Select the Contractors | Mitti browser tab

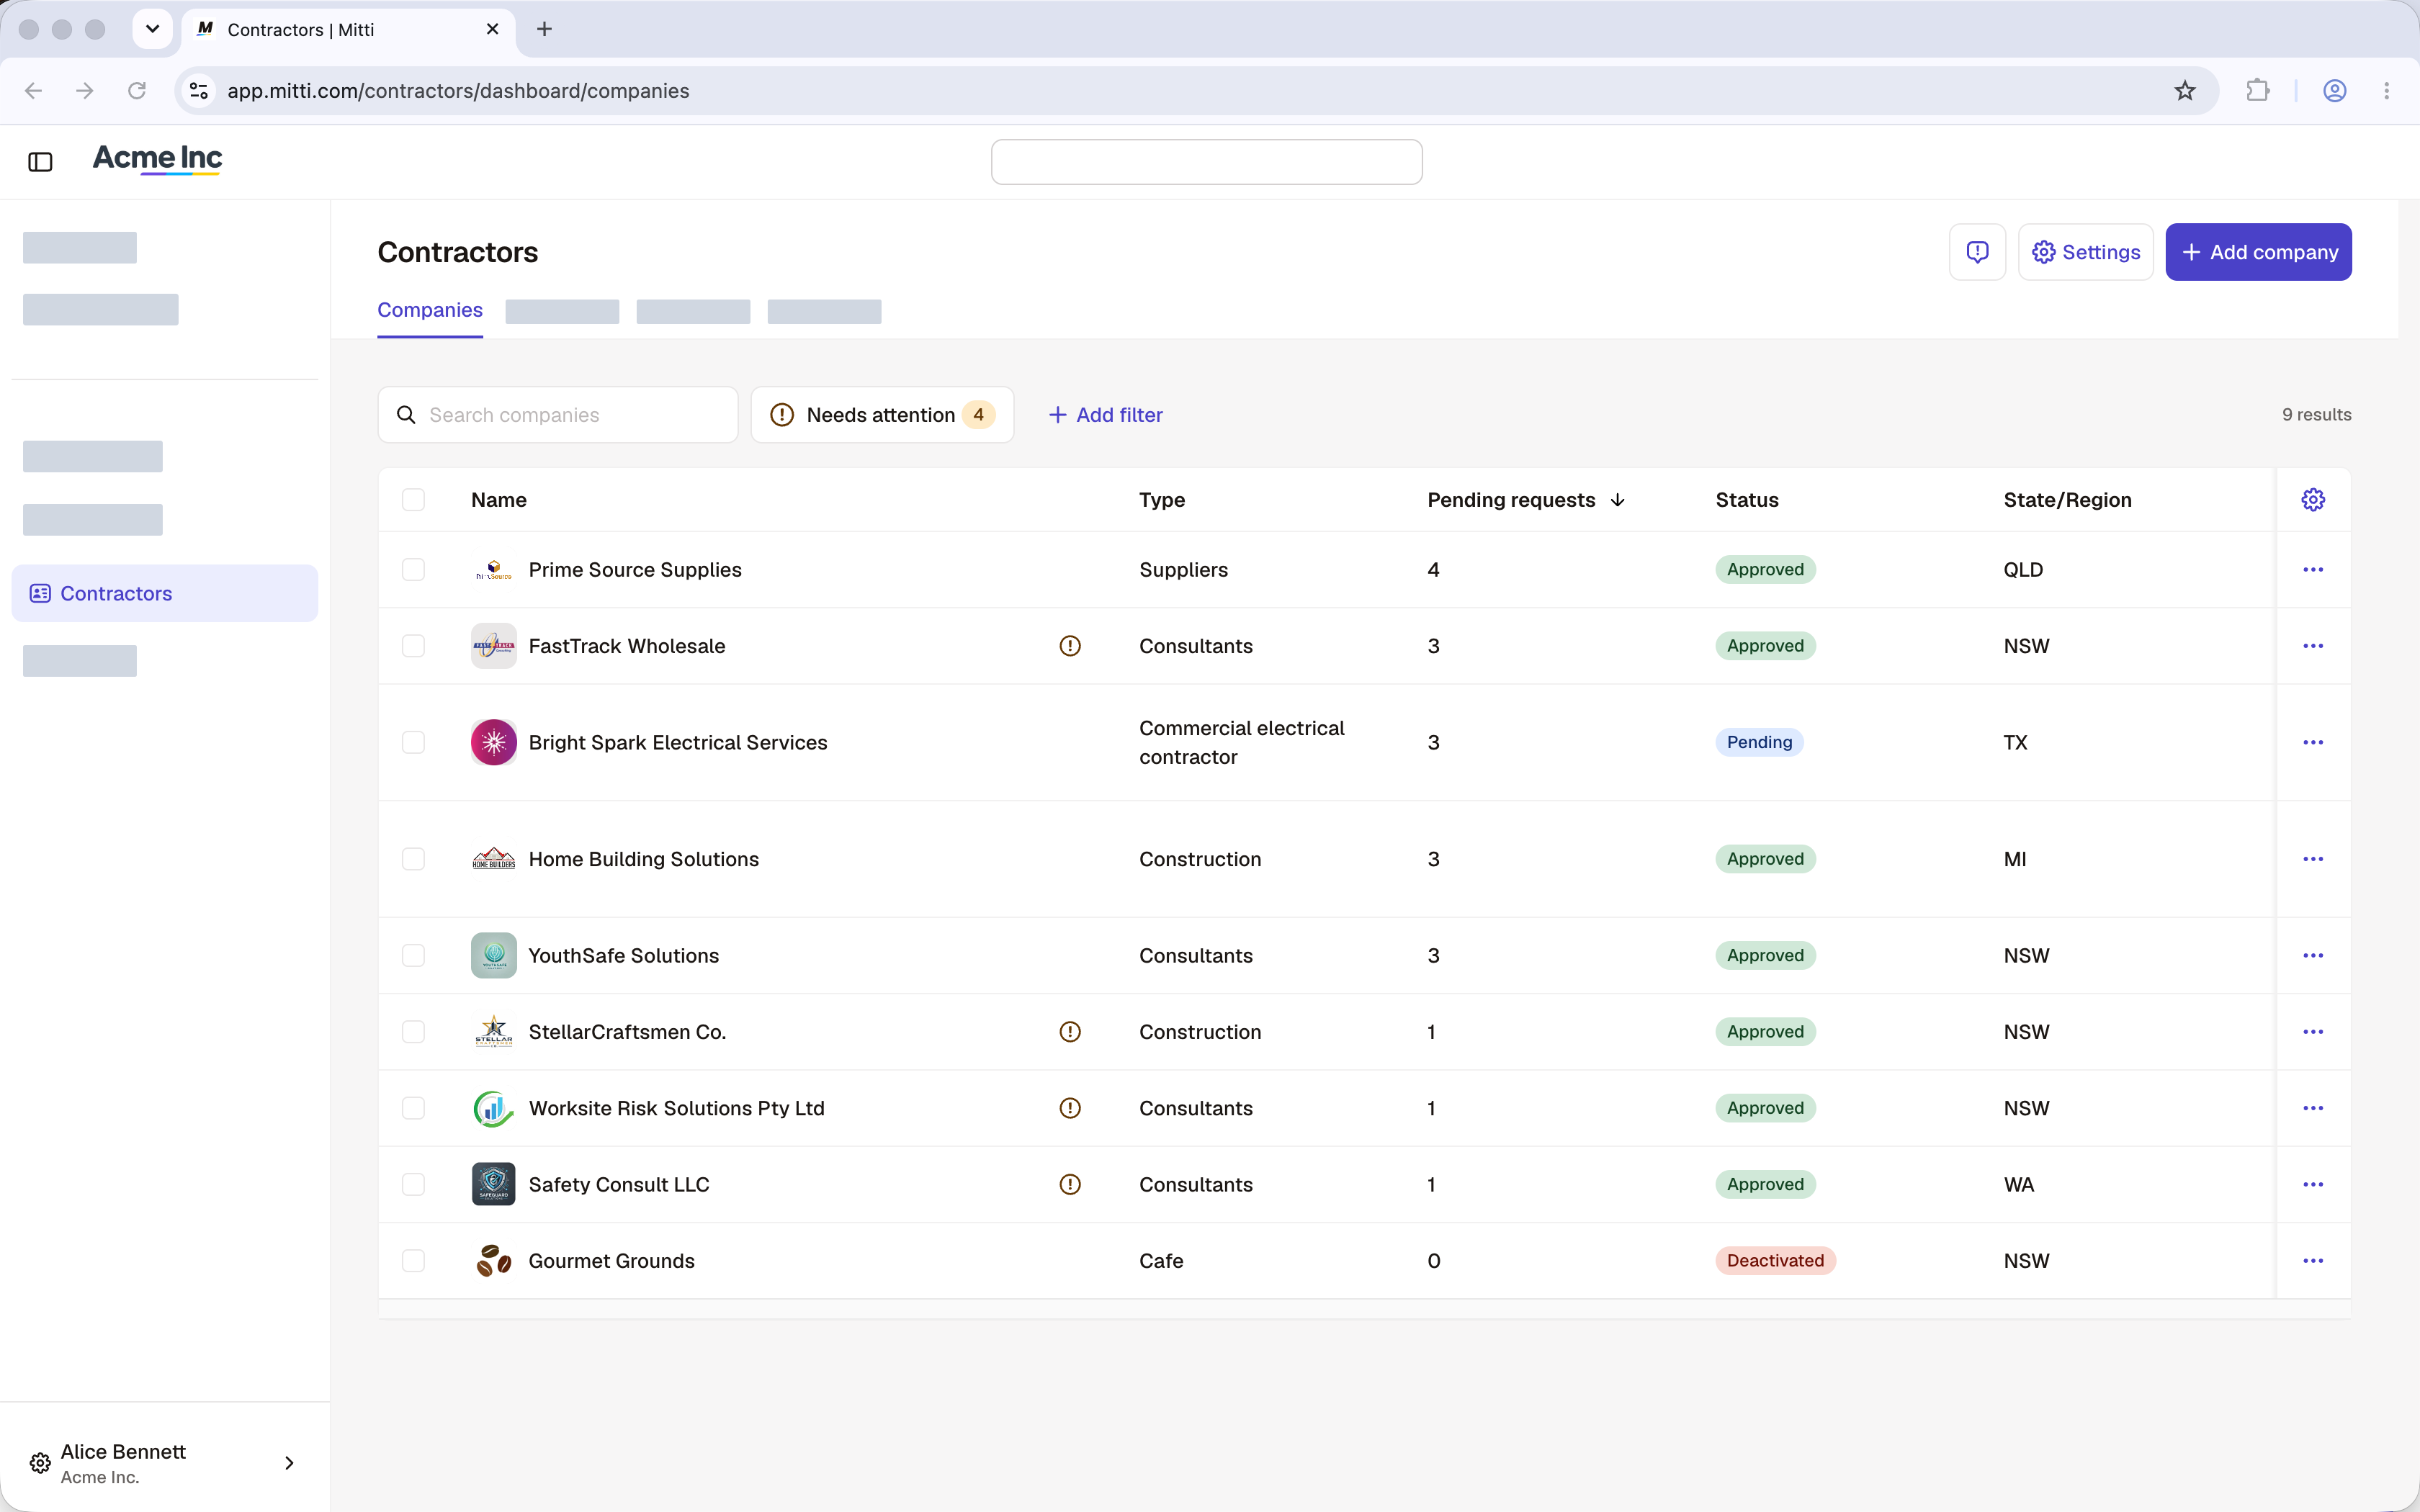[x=348, y=30]
